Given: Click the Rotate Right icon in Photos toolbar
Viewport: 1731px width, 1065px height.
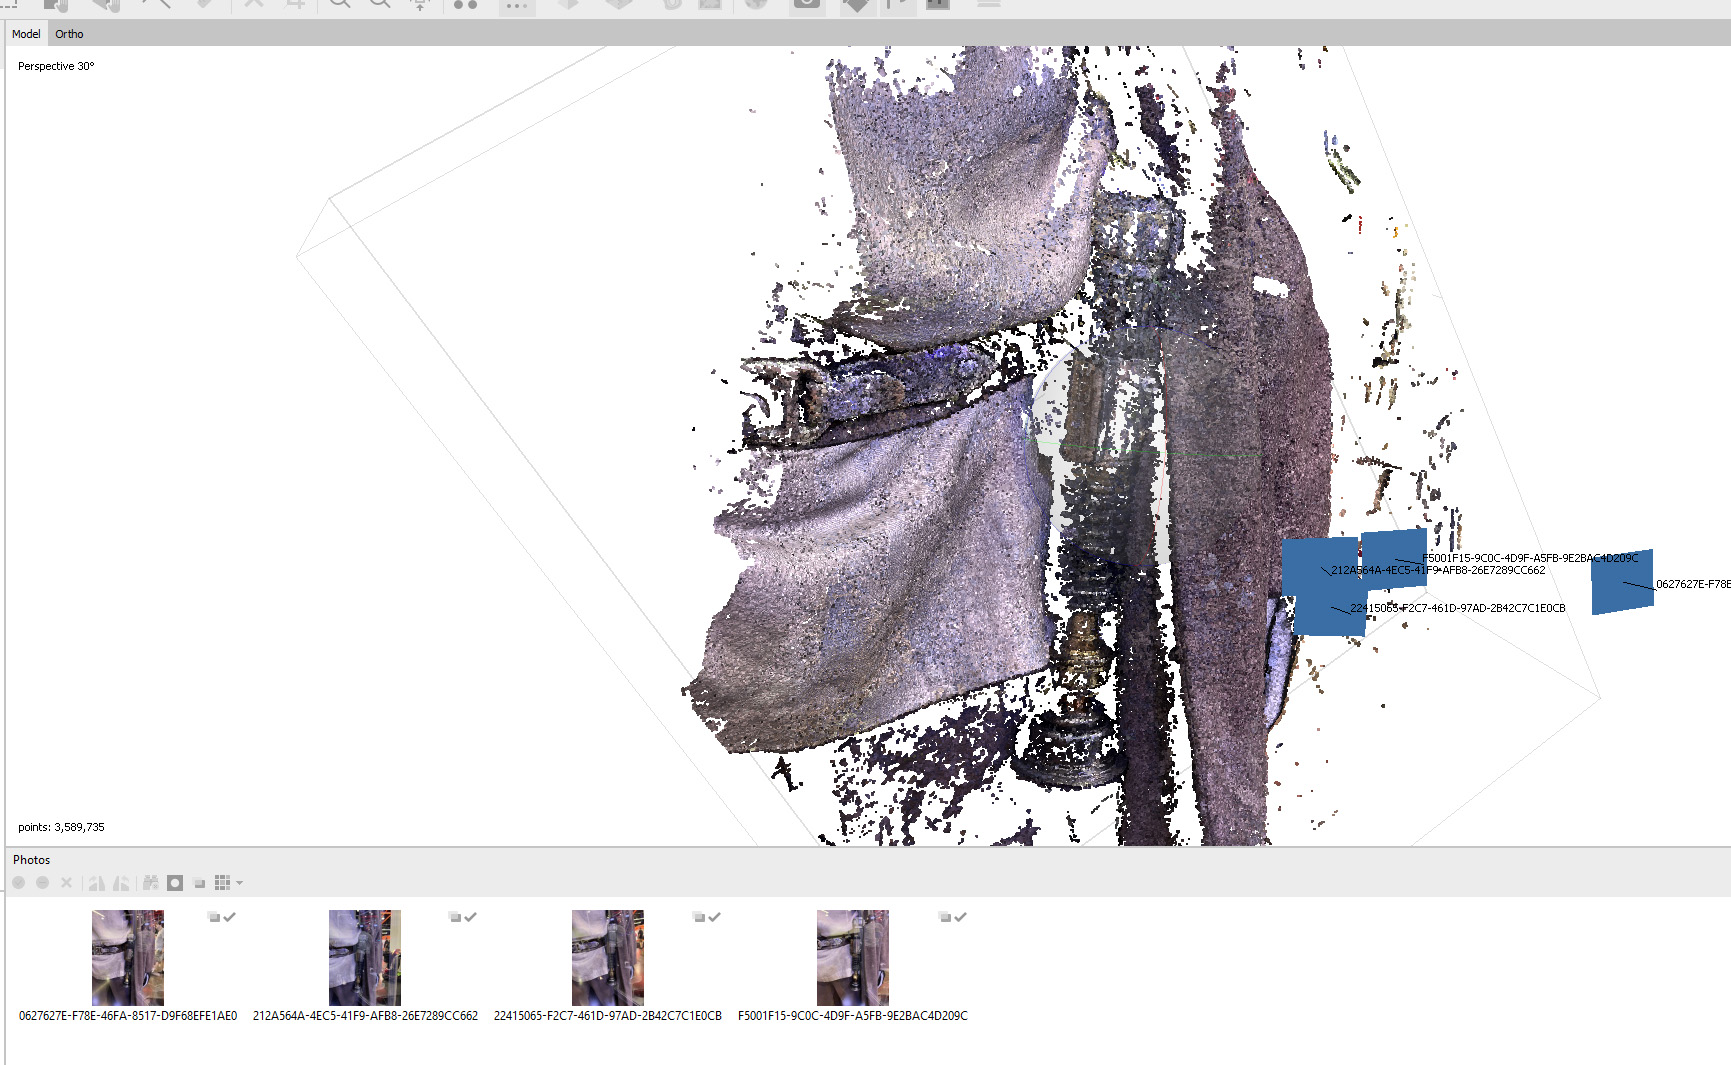Looking at the screenshot, I should tap(121, 883).
